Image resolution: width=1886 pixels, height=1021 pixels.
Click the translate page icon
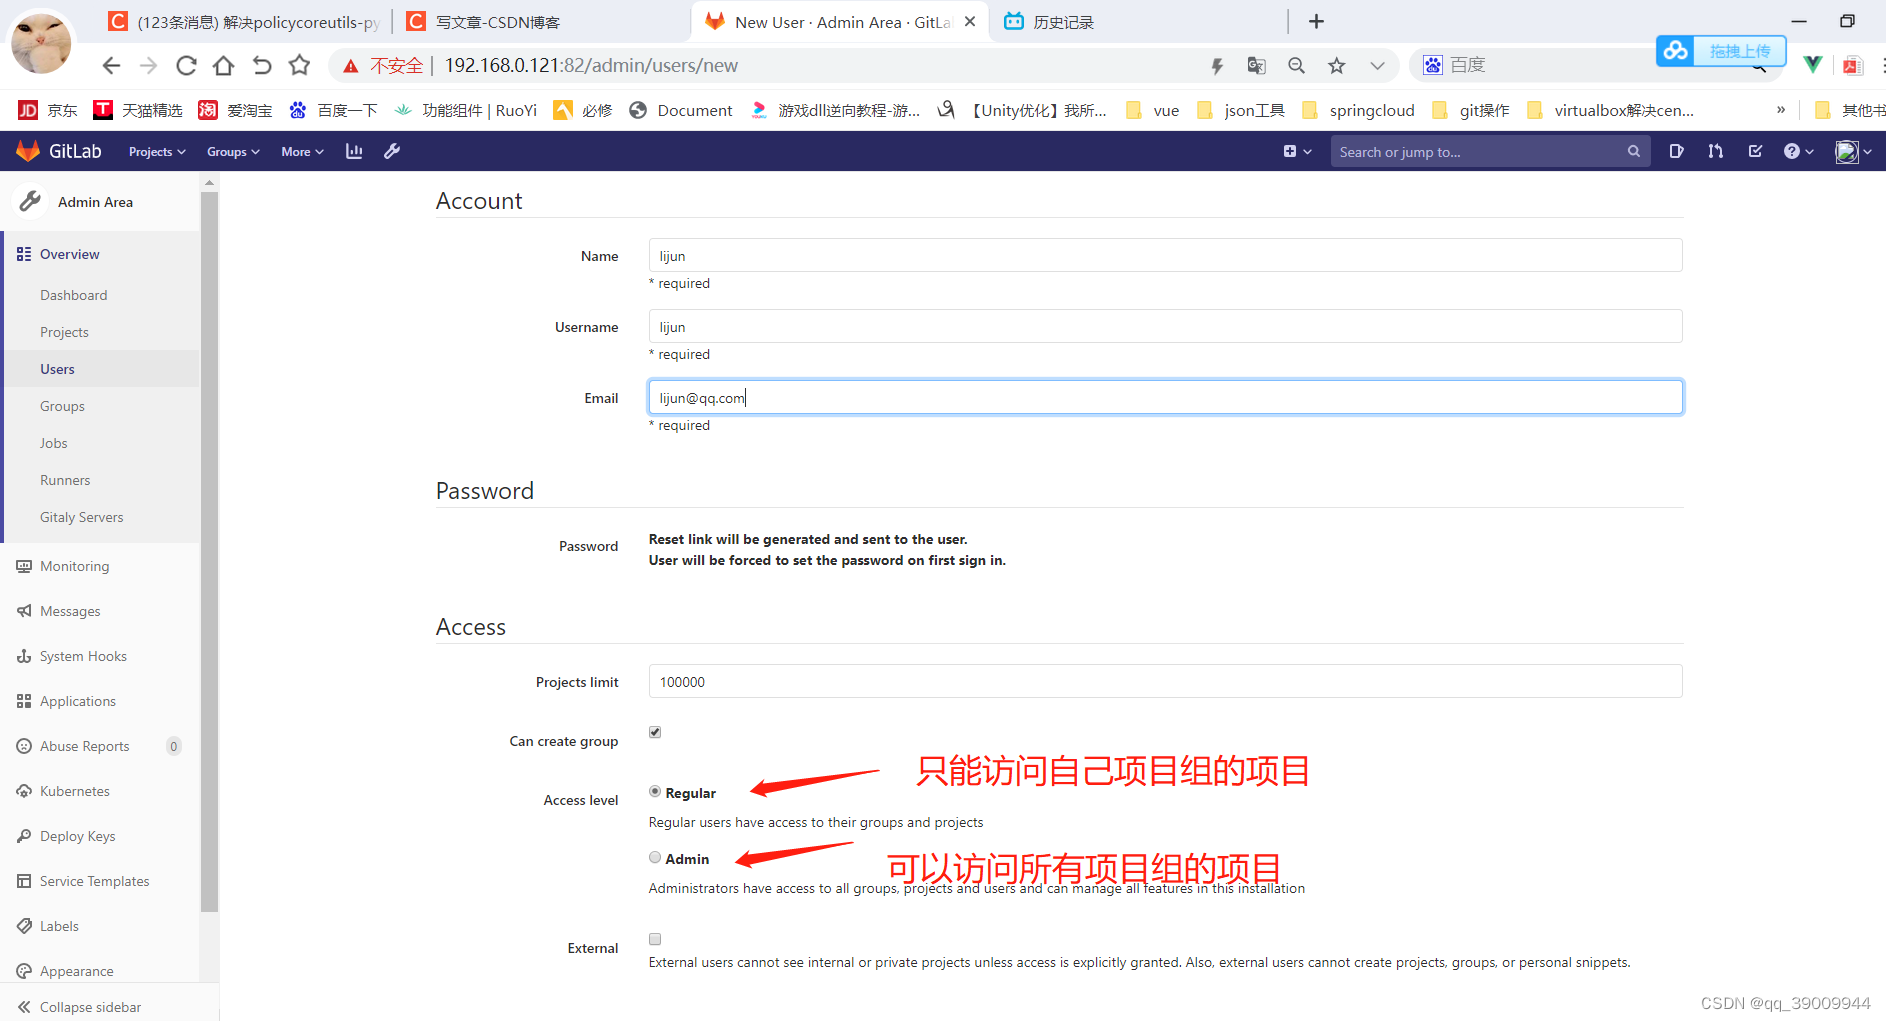pos(1257,66)
